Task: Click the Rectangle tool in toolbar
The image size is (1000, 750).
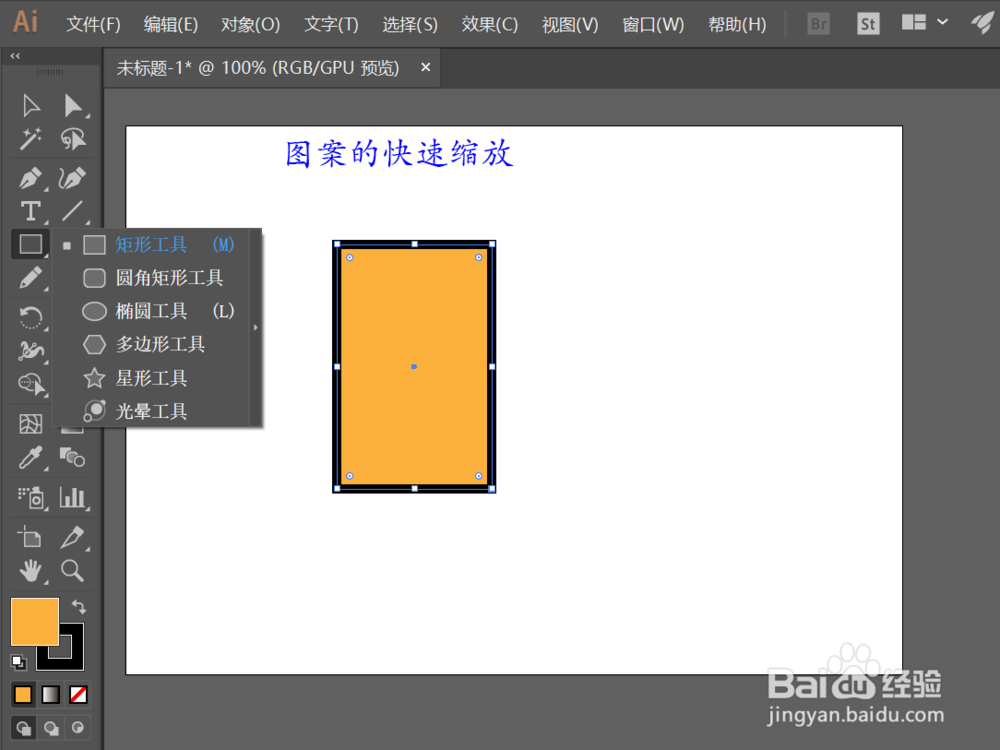Action: click(30, 244)
